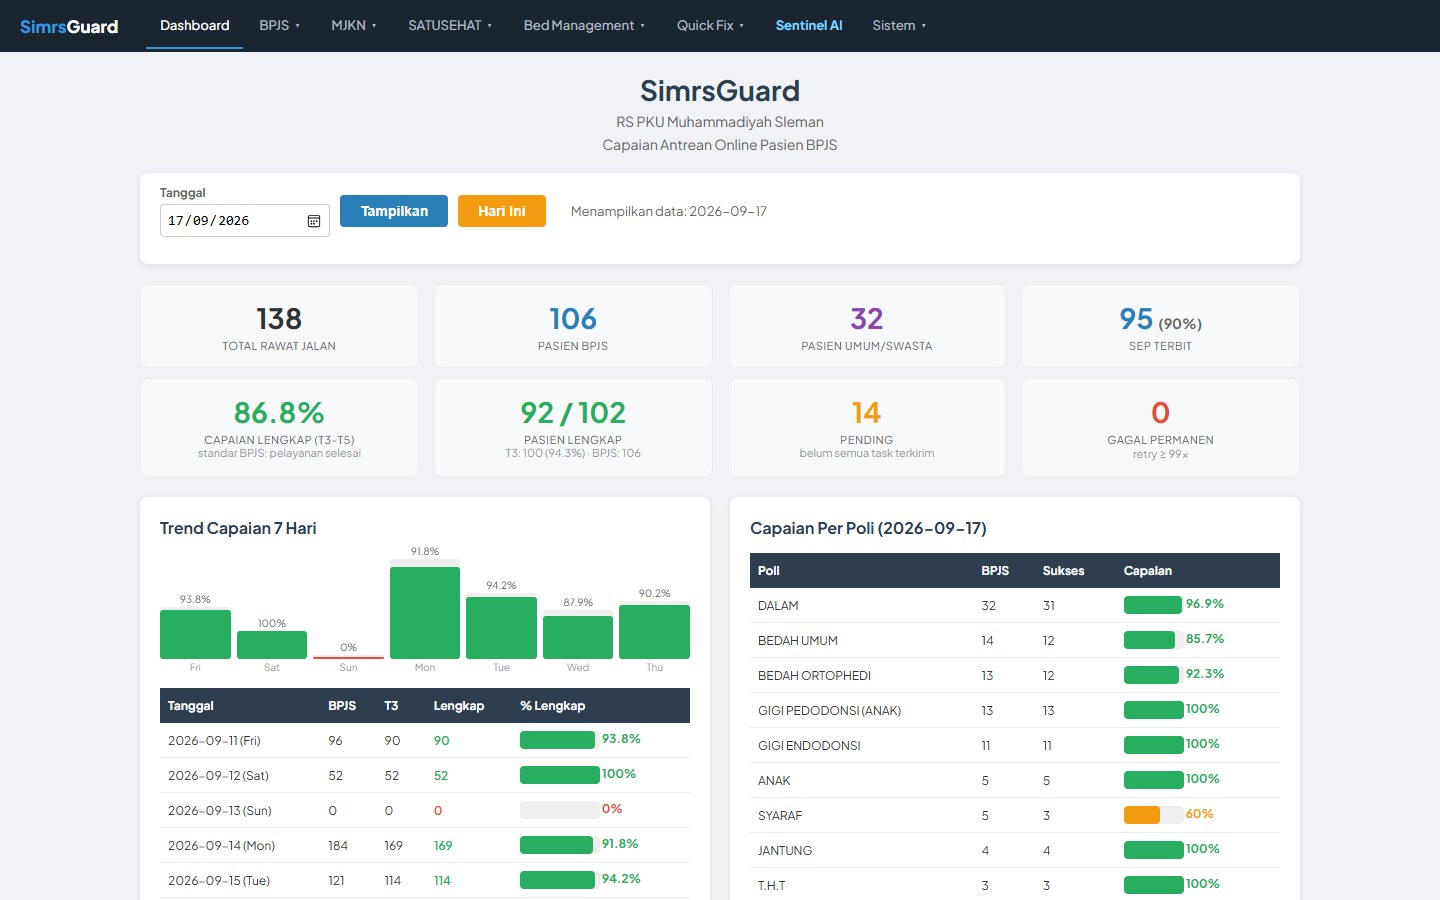The height and width of the screenshot is (900, 1440).
Task: Open the SATUSEHAT dropdown
Action: pyautogui.click(x=450, y=25)
